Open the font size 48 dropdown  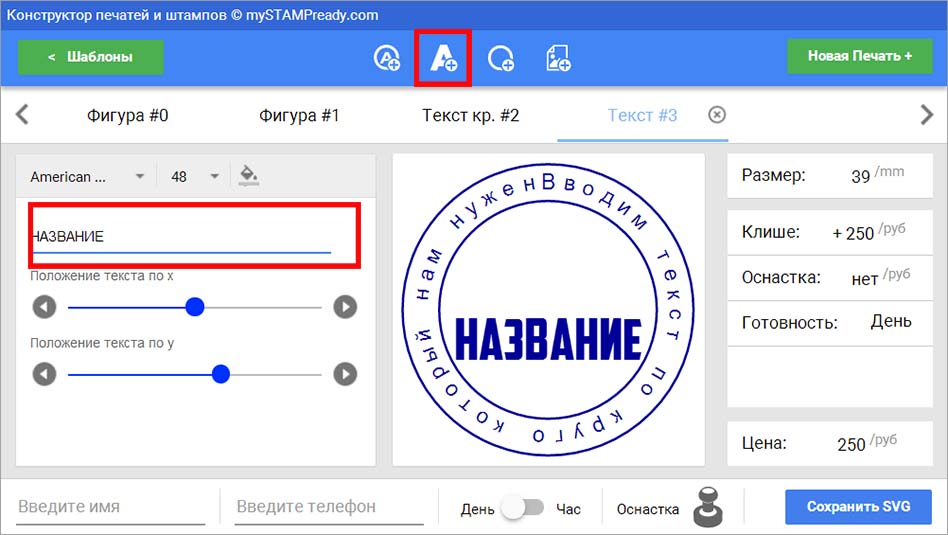(x=194, y=177)
